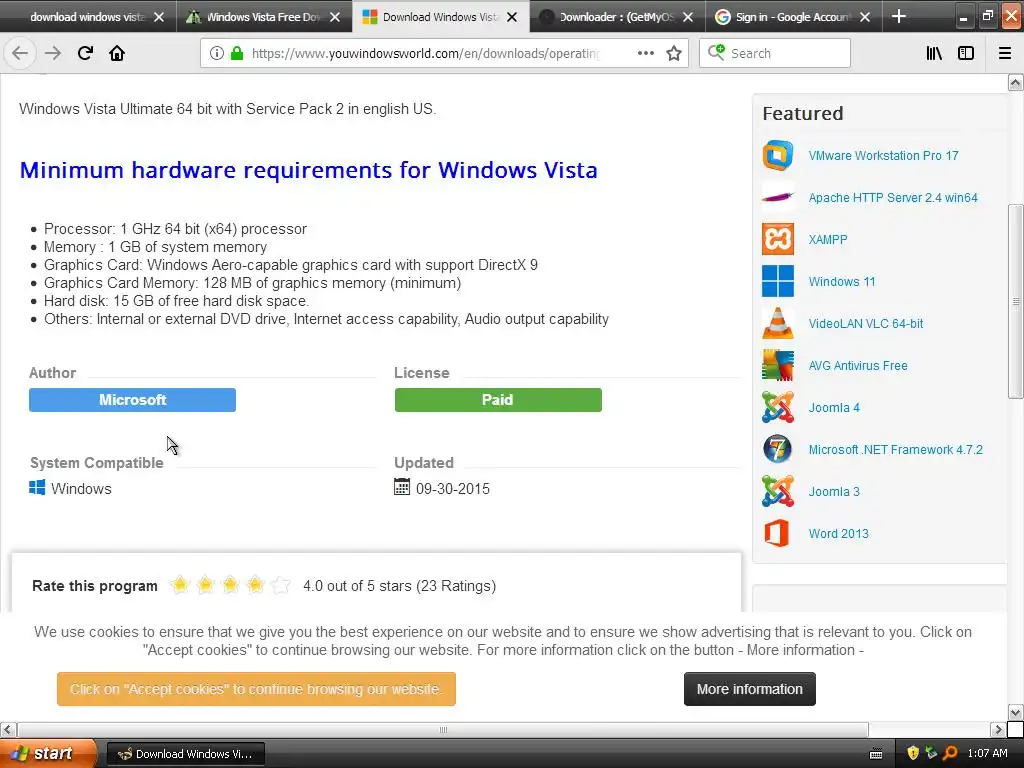This screenshot has width=1024, height=768.
Task: Go forward with the forward arrow button
Action: pyautogui.click(x=53, y=53)
